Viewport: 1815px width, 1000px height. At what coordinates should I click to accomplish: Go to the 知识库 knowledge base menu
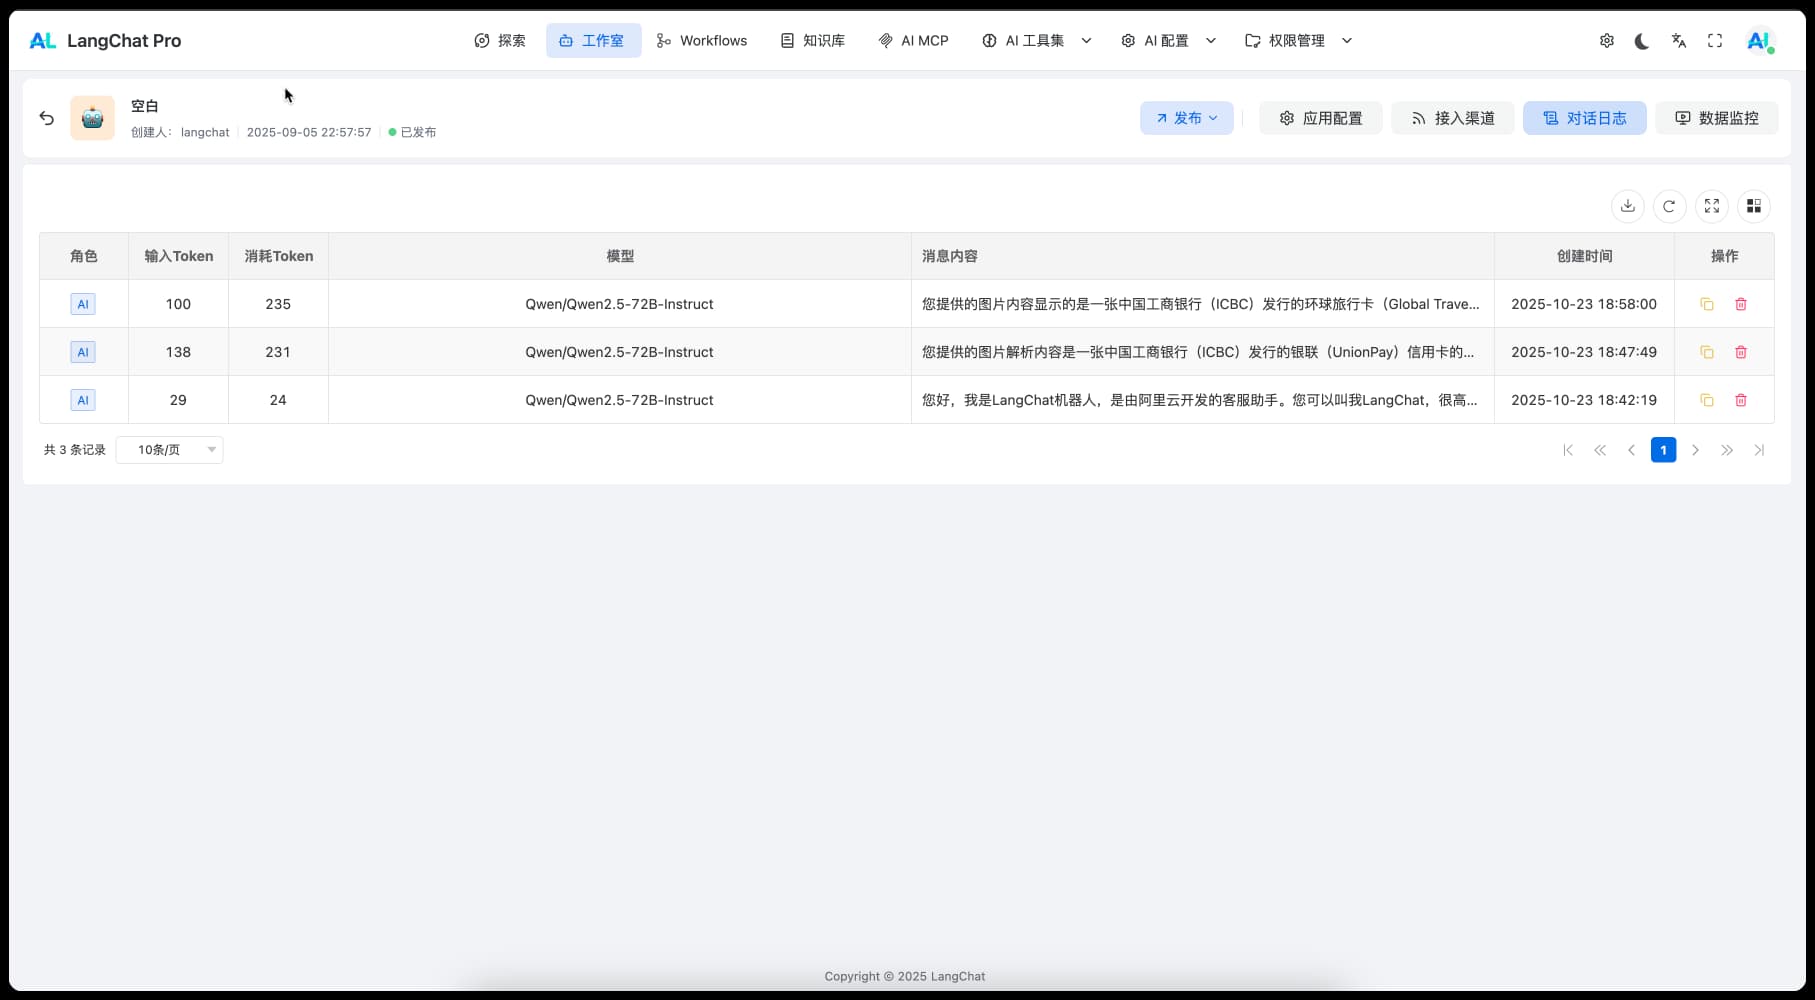click(812, 41)
